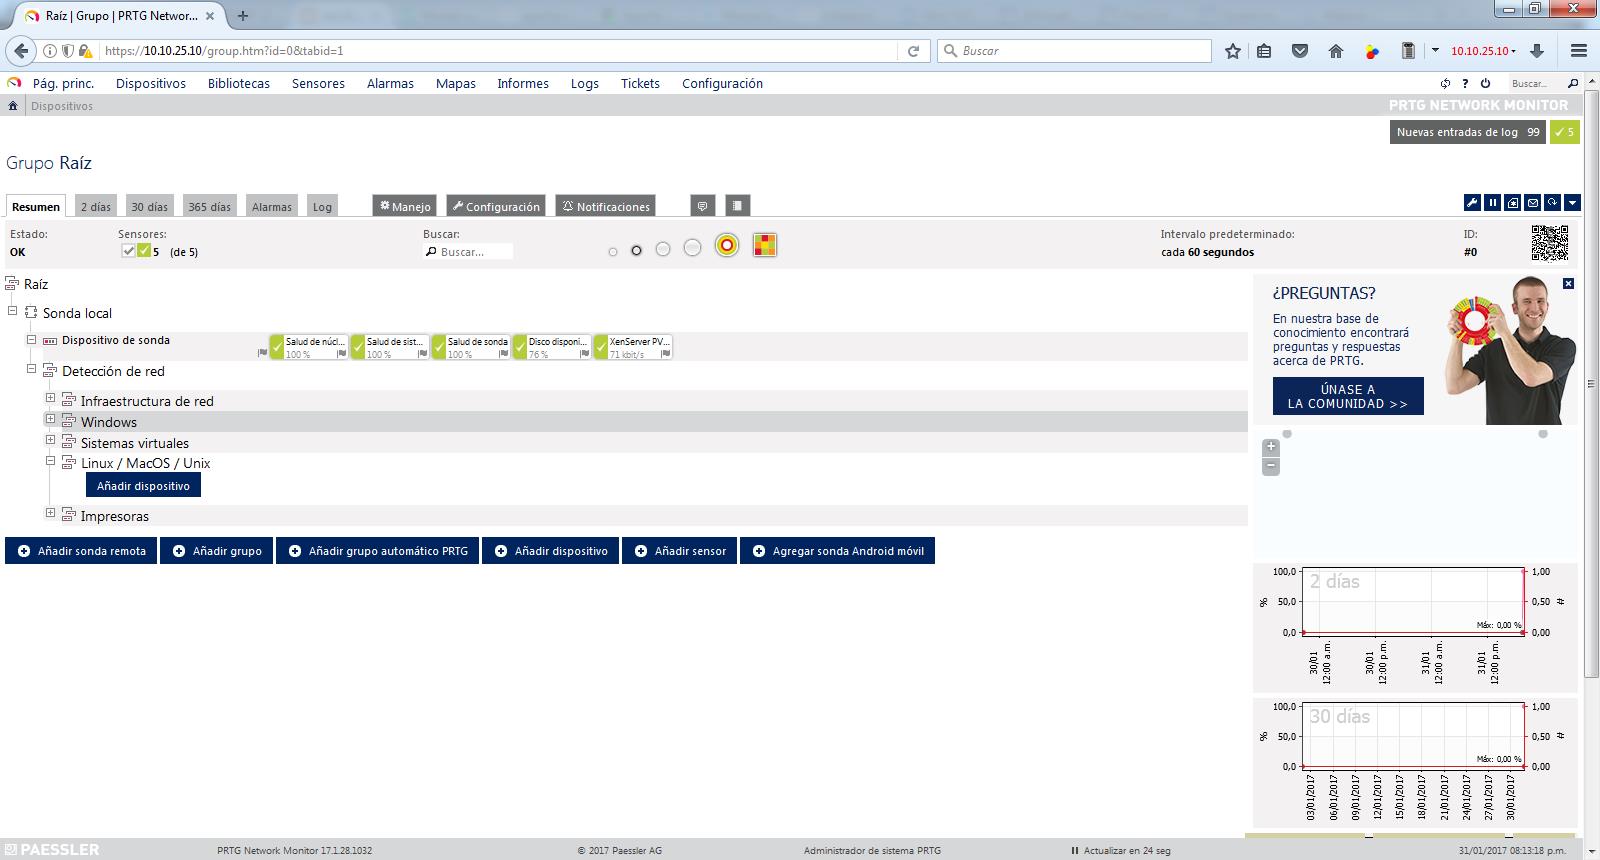Collapse the Sonda local node

[12, 311]
